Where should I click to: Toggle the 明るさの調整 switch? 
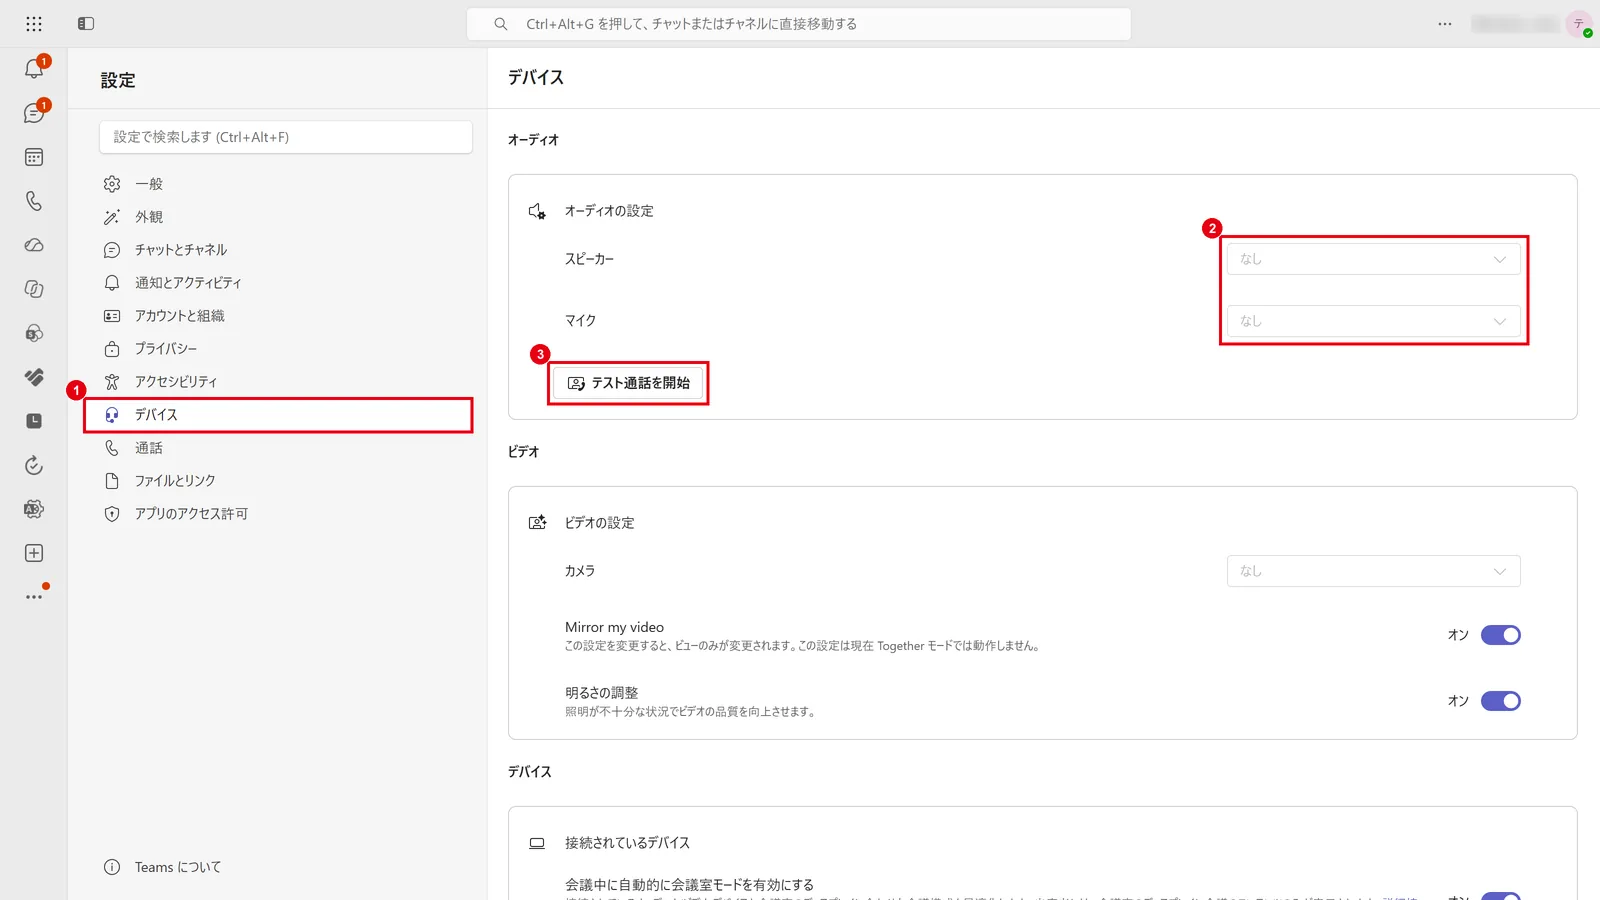pos(1501,701)
